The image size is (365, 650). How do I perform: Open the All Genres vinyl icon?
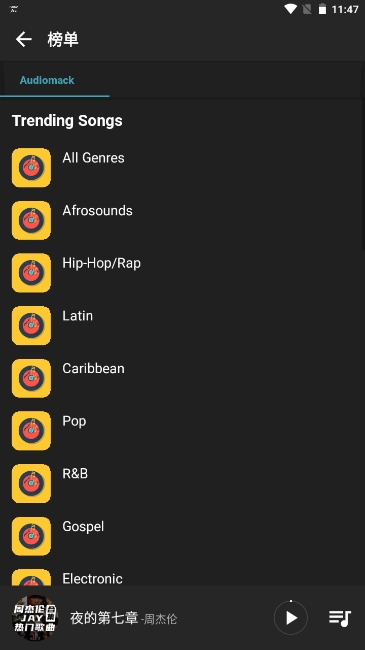[32, 167]
